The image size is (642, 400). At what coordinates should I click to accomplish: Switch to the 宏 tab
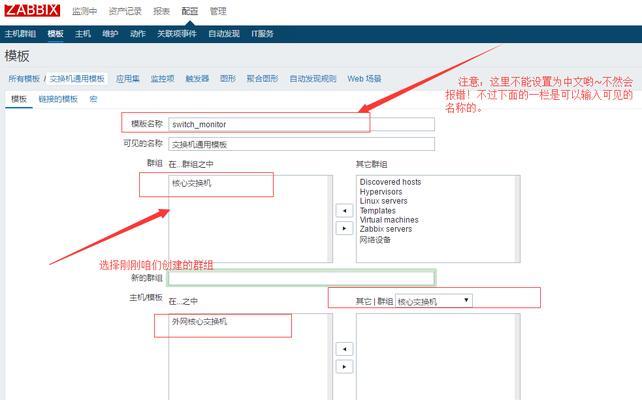pyautogui.click(x=93, y=99)
